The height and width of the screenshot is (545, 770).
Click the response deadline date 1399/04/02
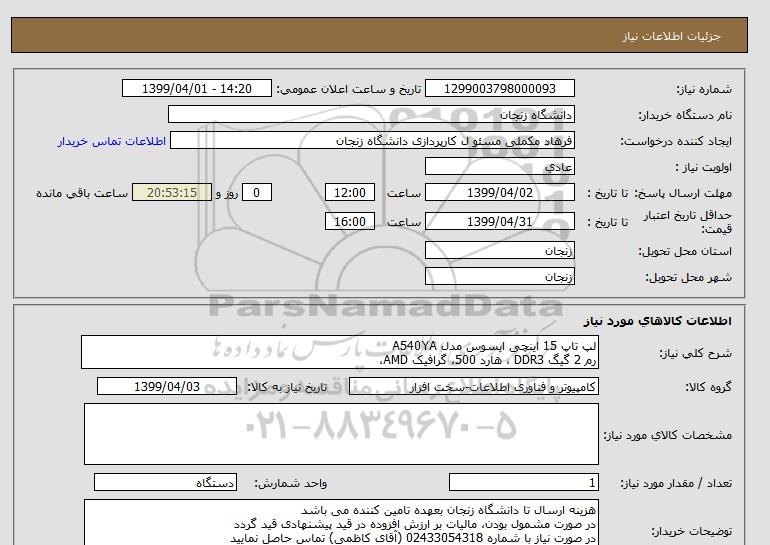click(x=499, y=192)
